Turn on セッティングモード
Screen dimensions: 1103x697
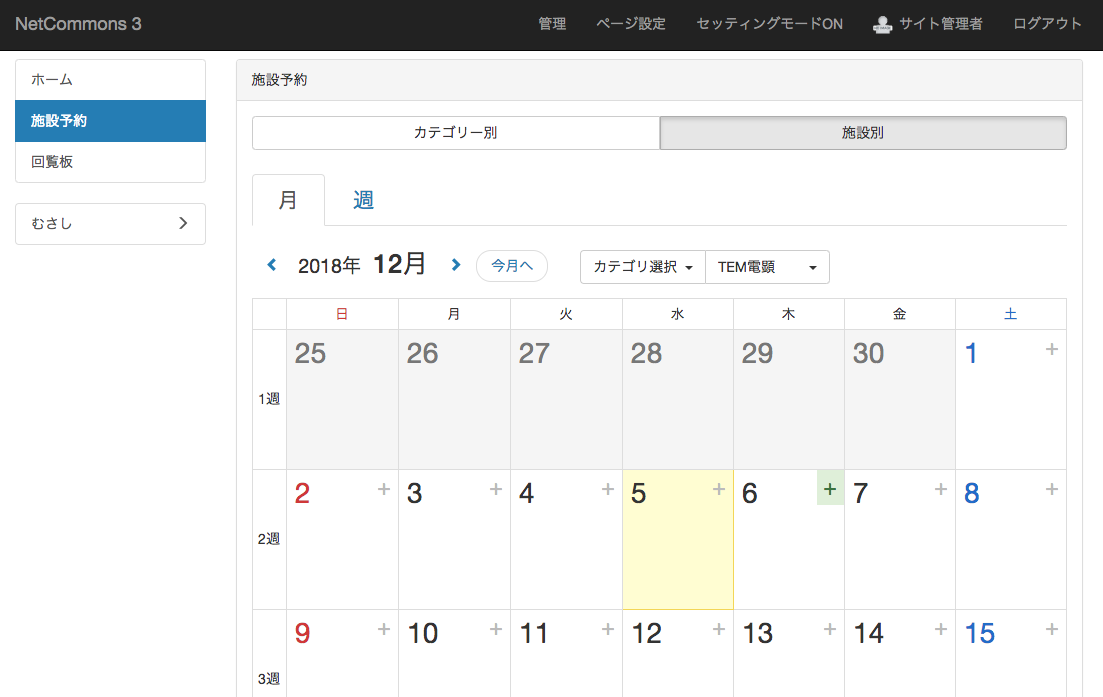click(x=769, y=23)
